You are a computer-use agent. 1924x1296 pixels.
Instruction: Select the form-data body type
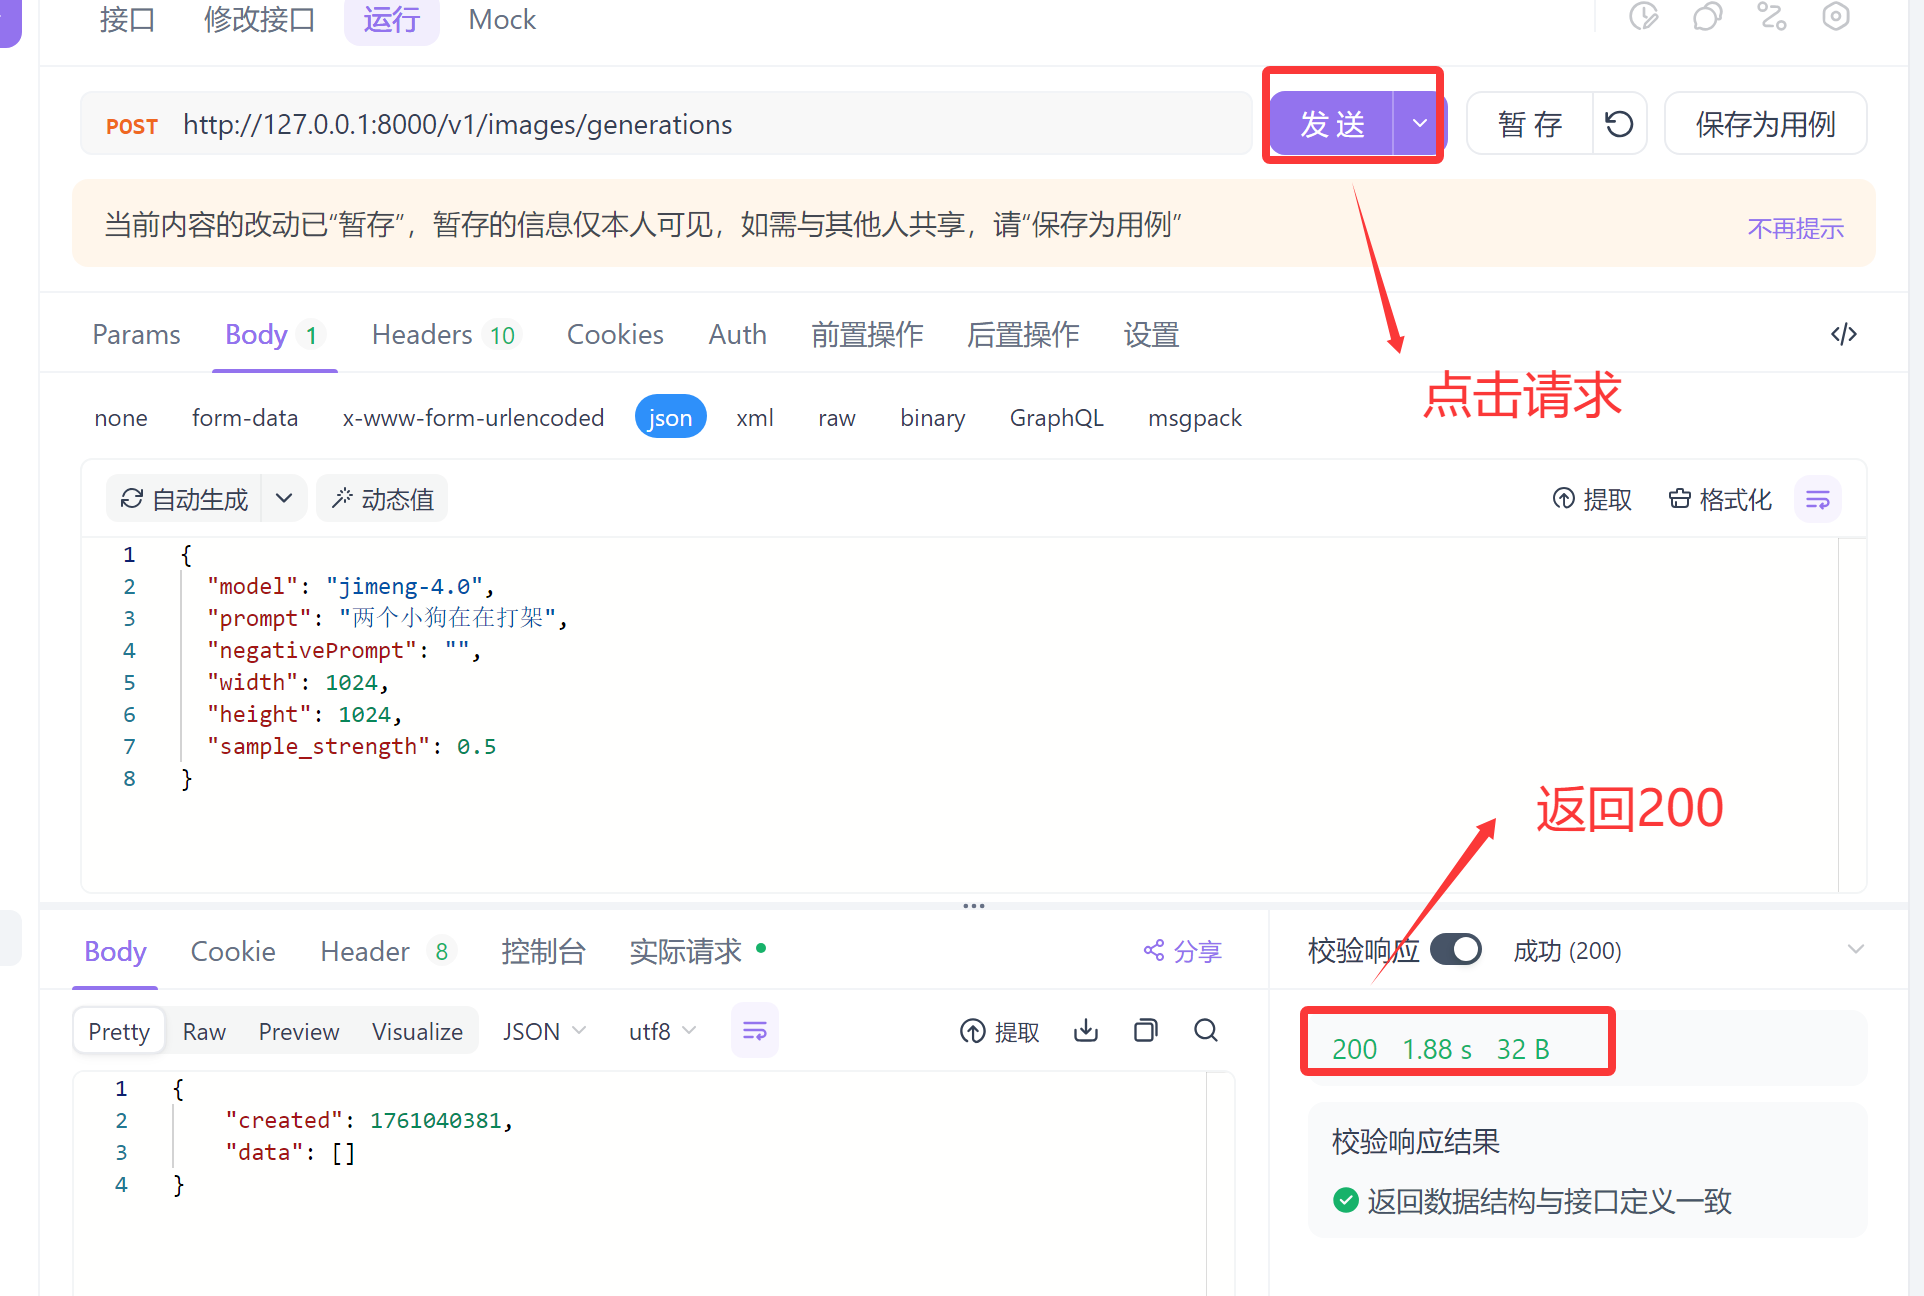245,418
